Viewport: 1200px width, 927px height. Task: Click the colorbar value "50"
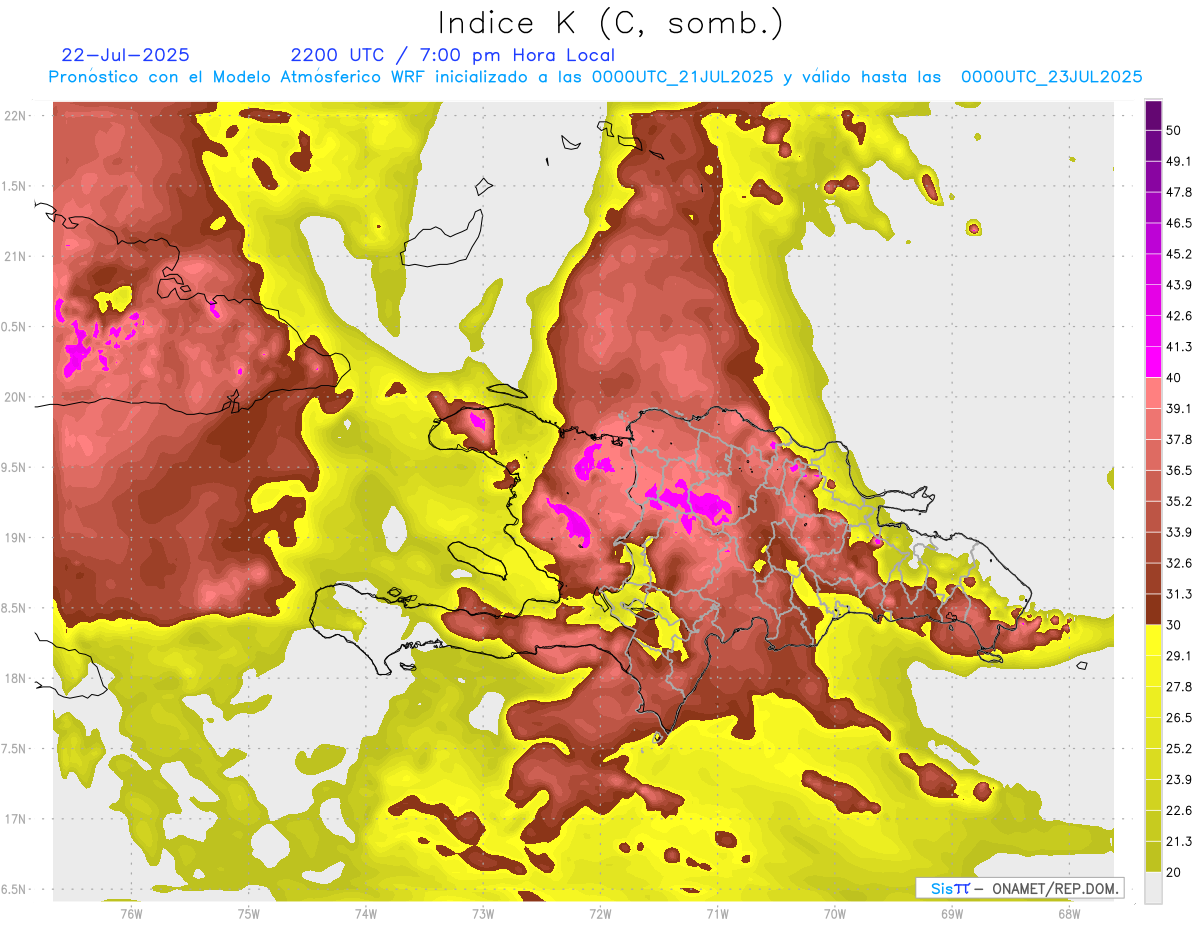click(1174, 131)
